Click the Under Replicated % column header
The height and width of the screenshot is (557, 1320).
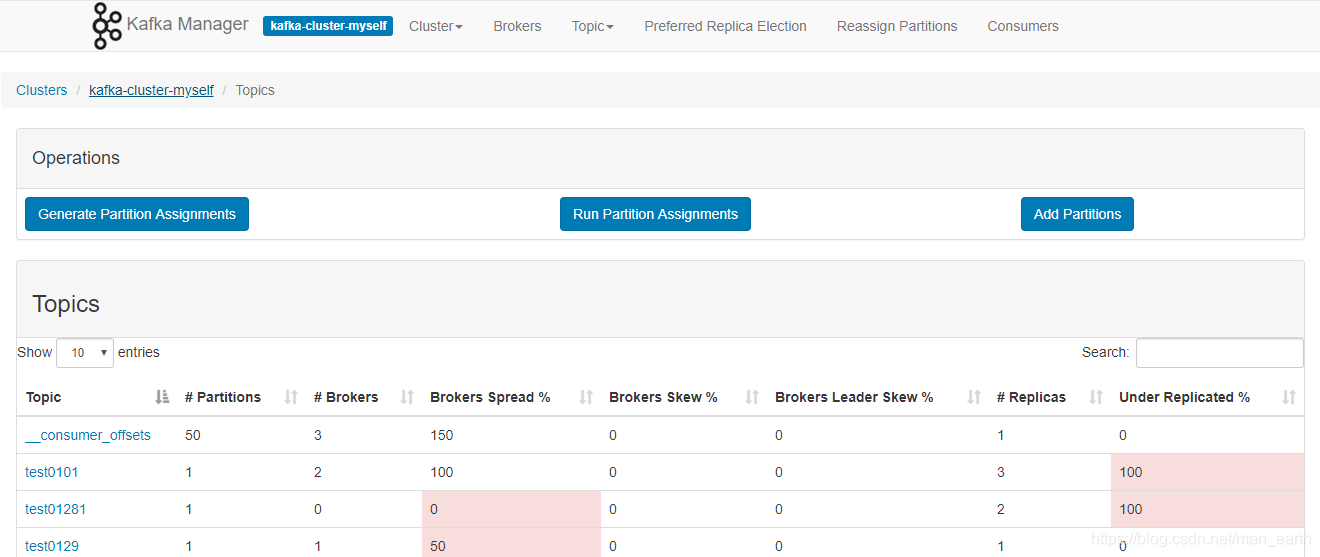1184,397
